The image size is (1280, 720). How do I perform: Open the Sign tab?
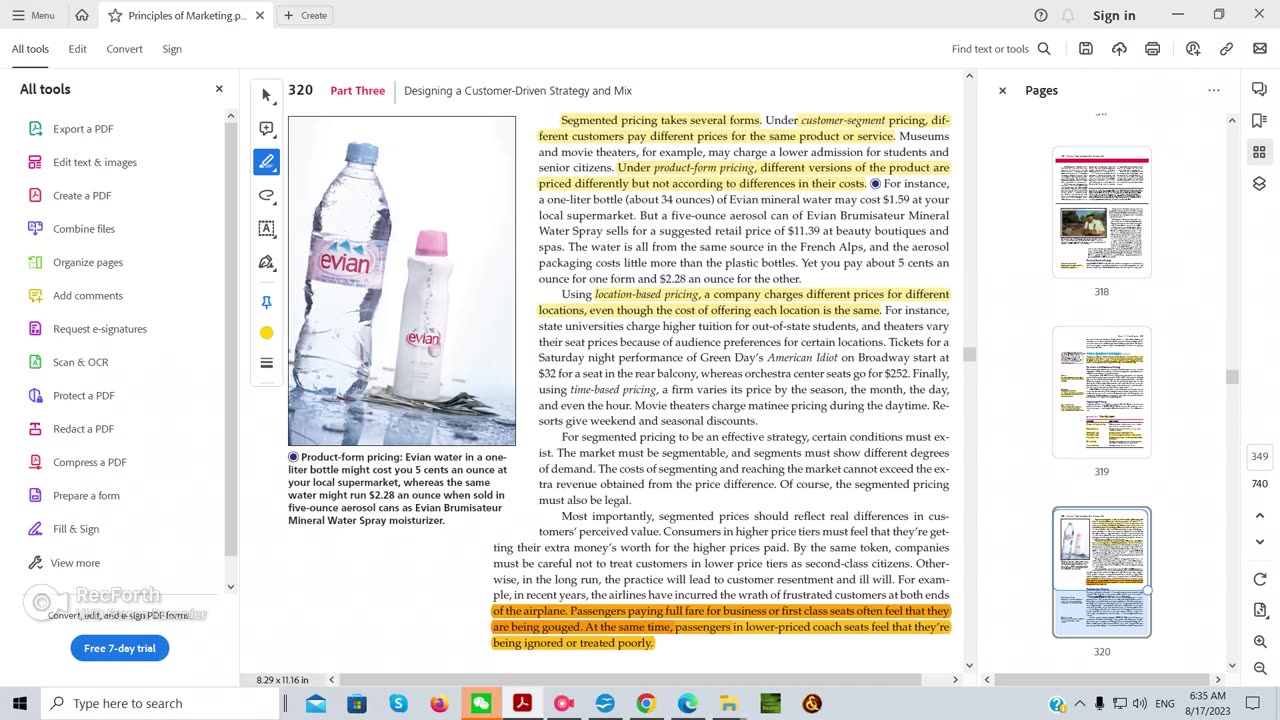172,49
